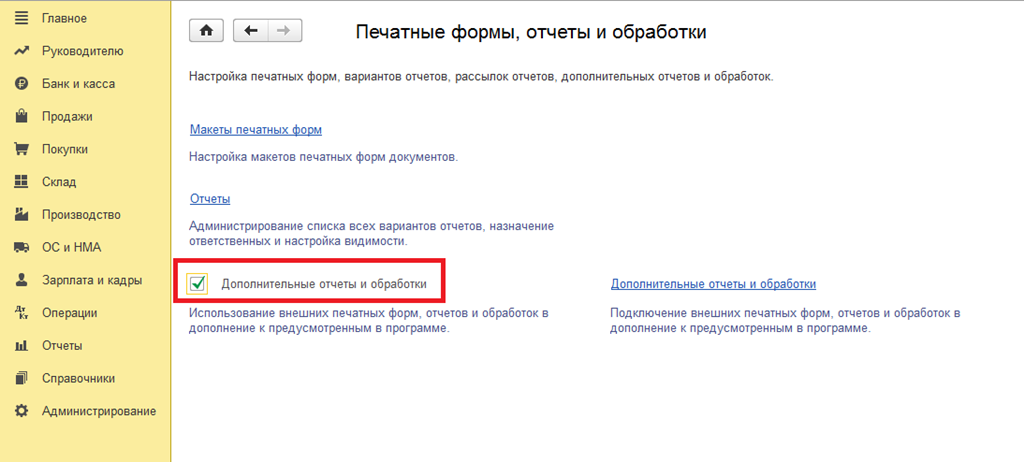The height and width of the screenshot is (462, 1024).
Task: Open the ОС и НМА section
Action: (71, 248)
